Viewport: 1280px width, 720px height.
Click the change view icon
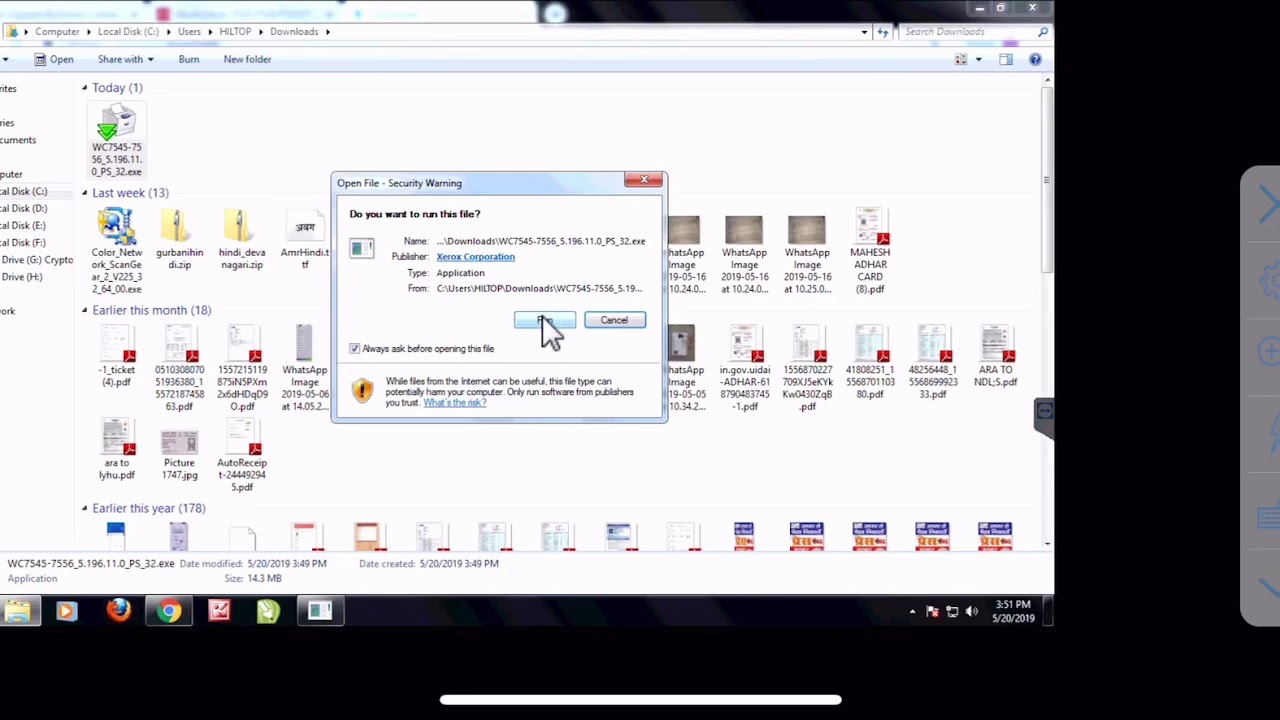[x=961, y=59]
